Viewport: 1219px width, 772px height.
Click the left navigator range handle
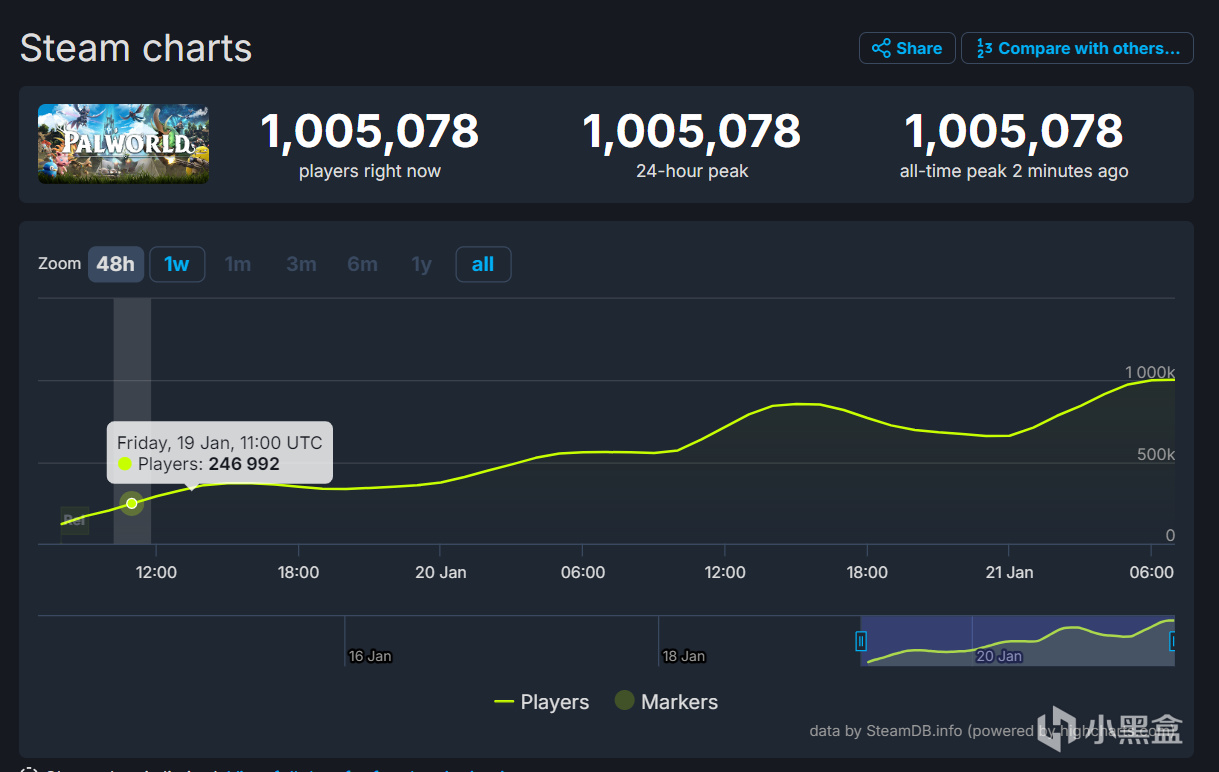[x=861, y=641]
